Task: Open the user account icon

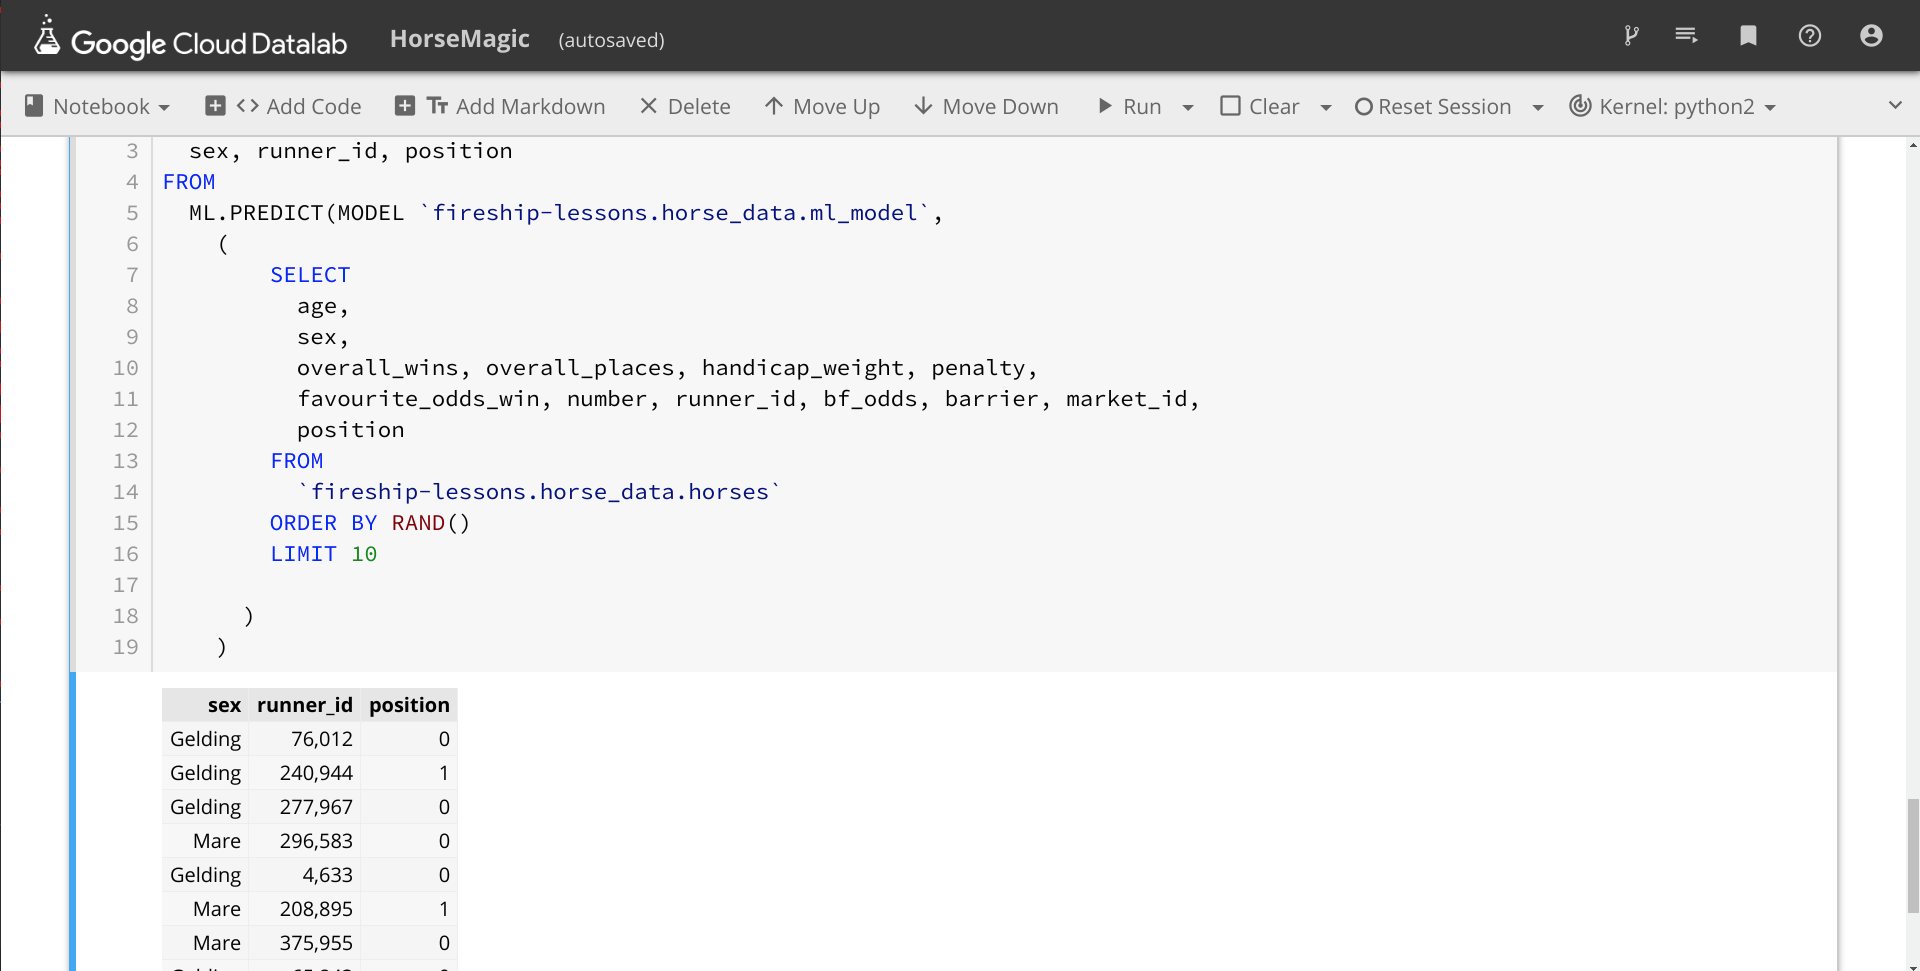Action: tap(1870, 36)
